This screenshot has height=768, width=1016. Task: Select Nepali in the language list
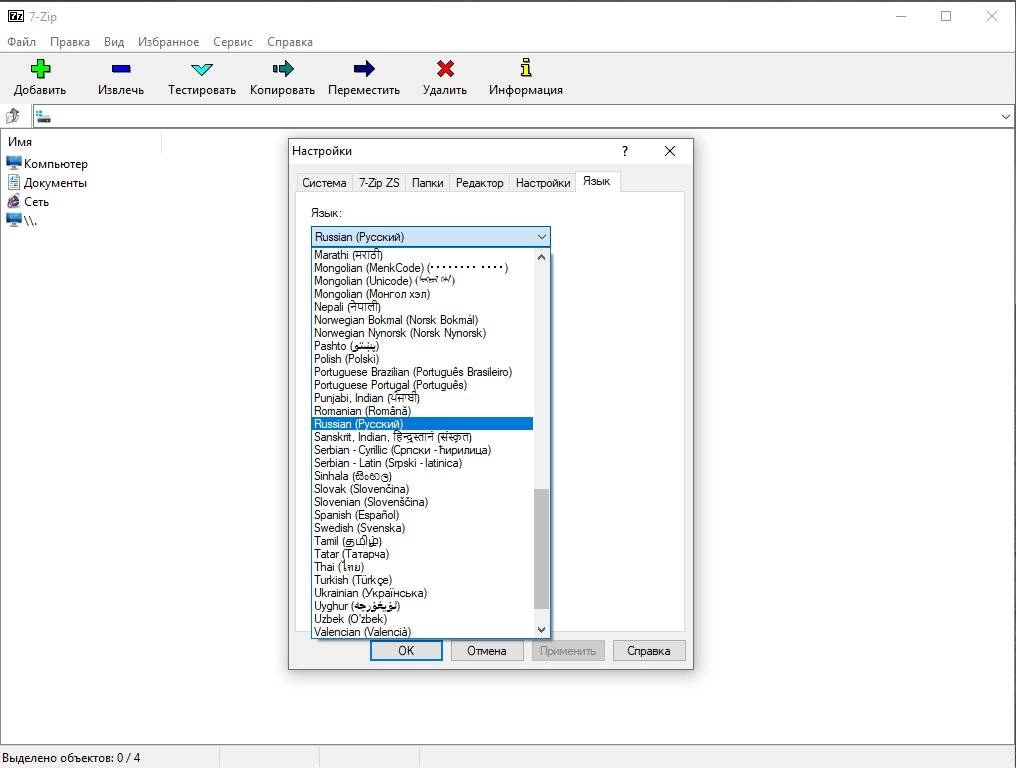click(x=422, y=307)
